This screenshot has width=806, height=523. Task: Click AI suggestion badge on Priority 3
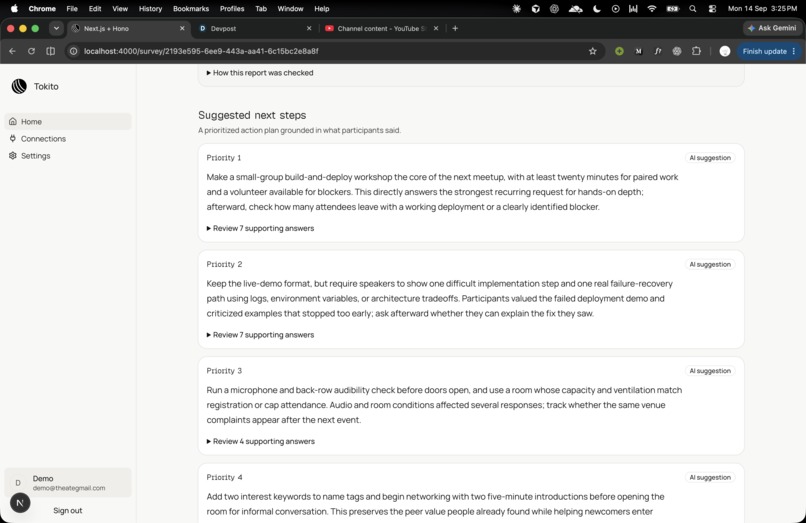pos(710,371)
